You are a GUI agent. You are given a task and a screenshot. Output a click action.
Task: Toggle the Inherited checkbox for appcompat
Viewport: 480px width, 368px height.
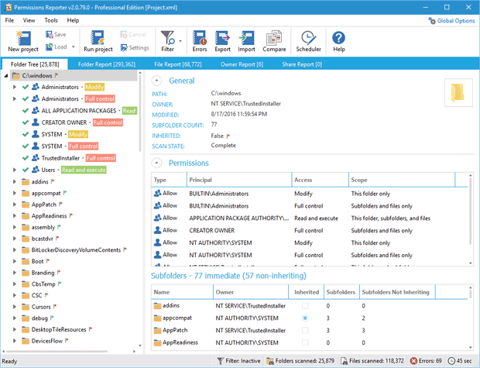click(305, 318)
